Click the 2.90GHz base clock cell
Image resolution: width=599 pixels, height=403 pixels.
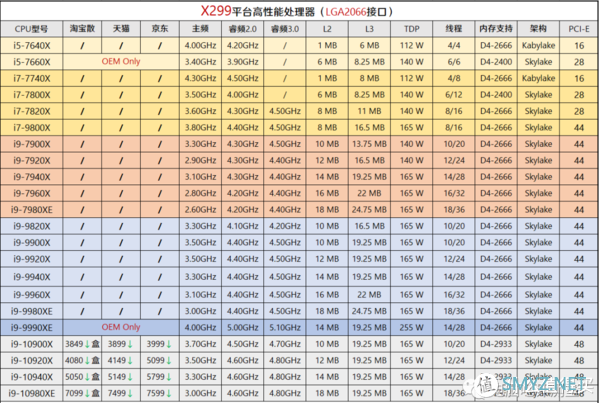200,160
